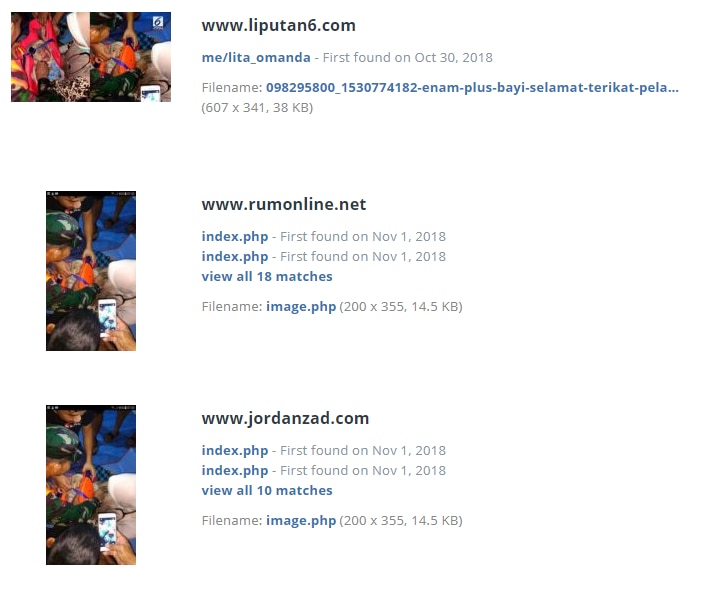The height and width of the screenshot is (596, 709).
Task: Click the www.jordanzad.com domain heading
Action: coord(285,418)
